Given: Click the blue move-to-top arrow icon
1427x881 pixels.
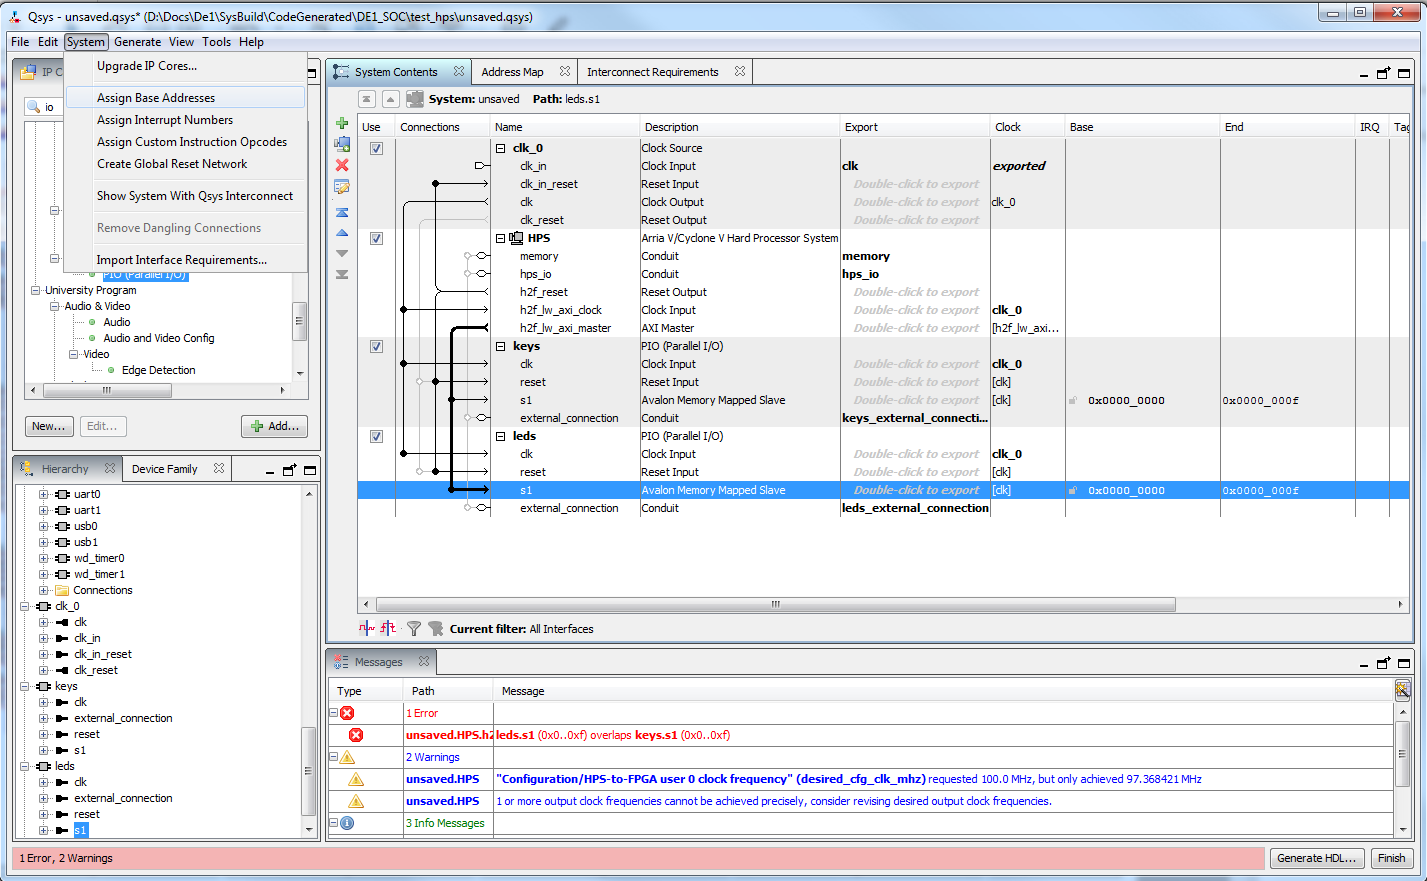Looking at the screenshot, I should pos(342,212).
